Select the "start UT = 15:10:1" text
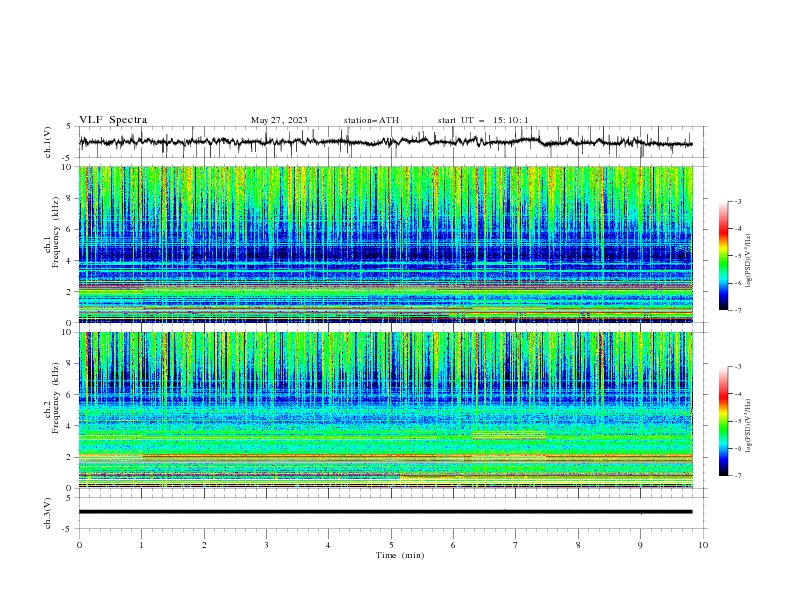Image resolution: width=792 pixels, height=612 pixels. [x=483, y=120]
